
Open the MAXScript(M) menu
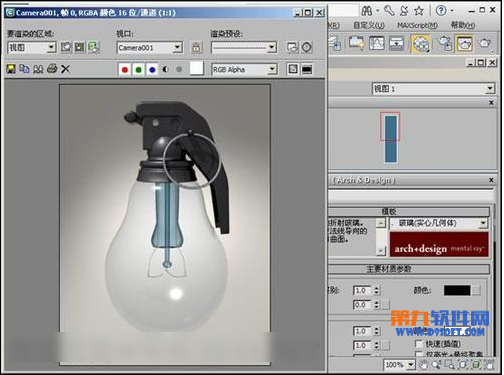click(x=417, y=25)
